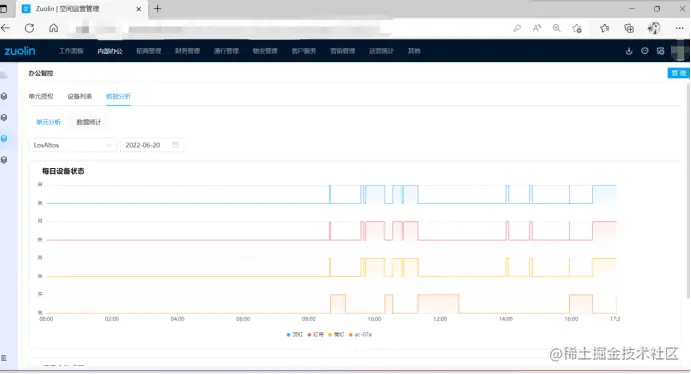Select the active 数据分析 tab
Image resolution: width=691 pixels, height=374 pixels.
pyautogui.click(x=119, y=96)
